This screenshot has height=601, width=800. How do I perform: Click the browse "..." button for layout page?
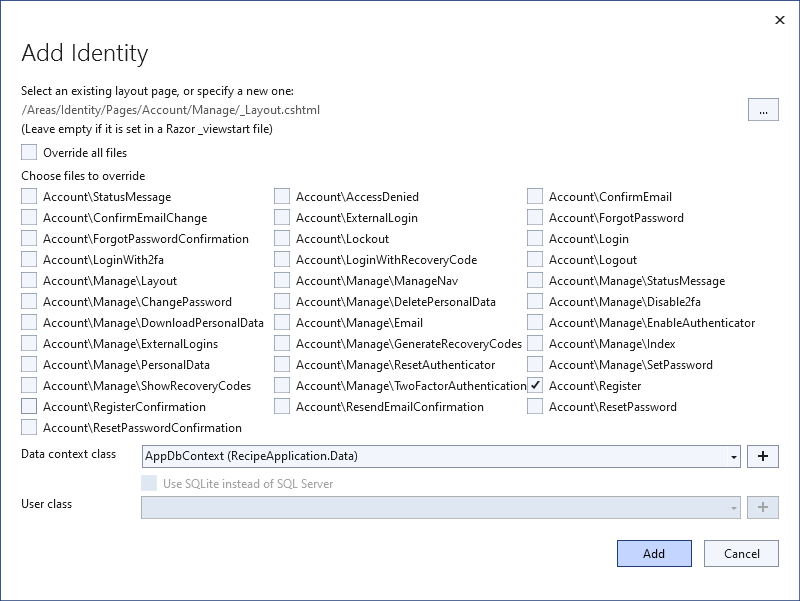[763, 109]
